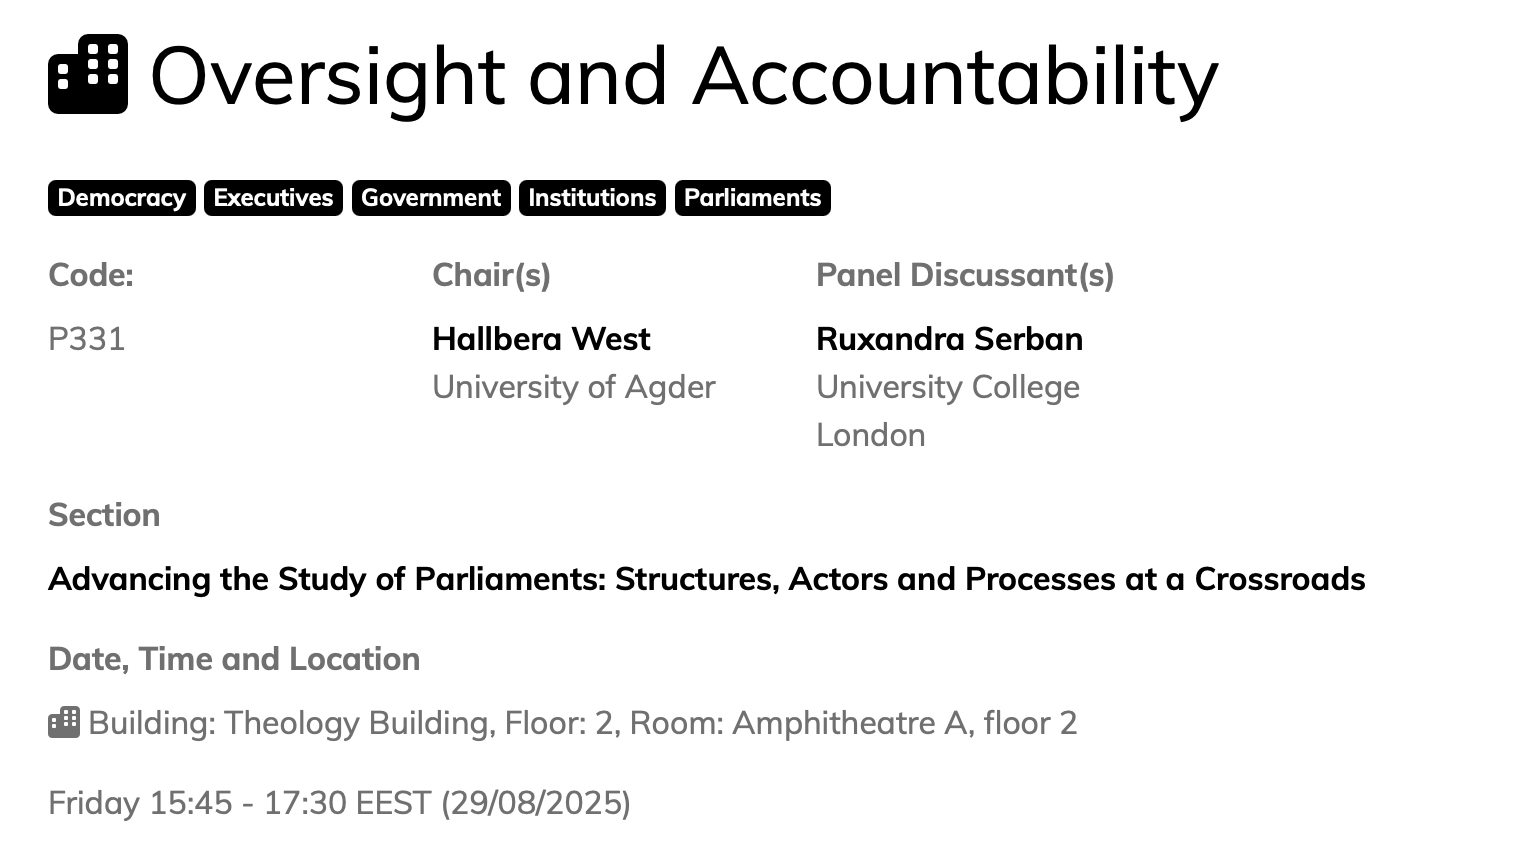Click the panel code P331
This screenshot has width=1540, height=858.
(x=87, y=339)
